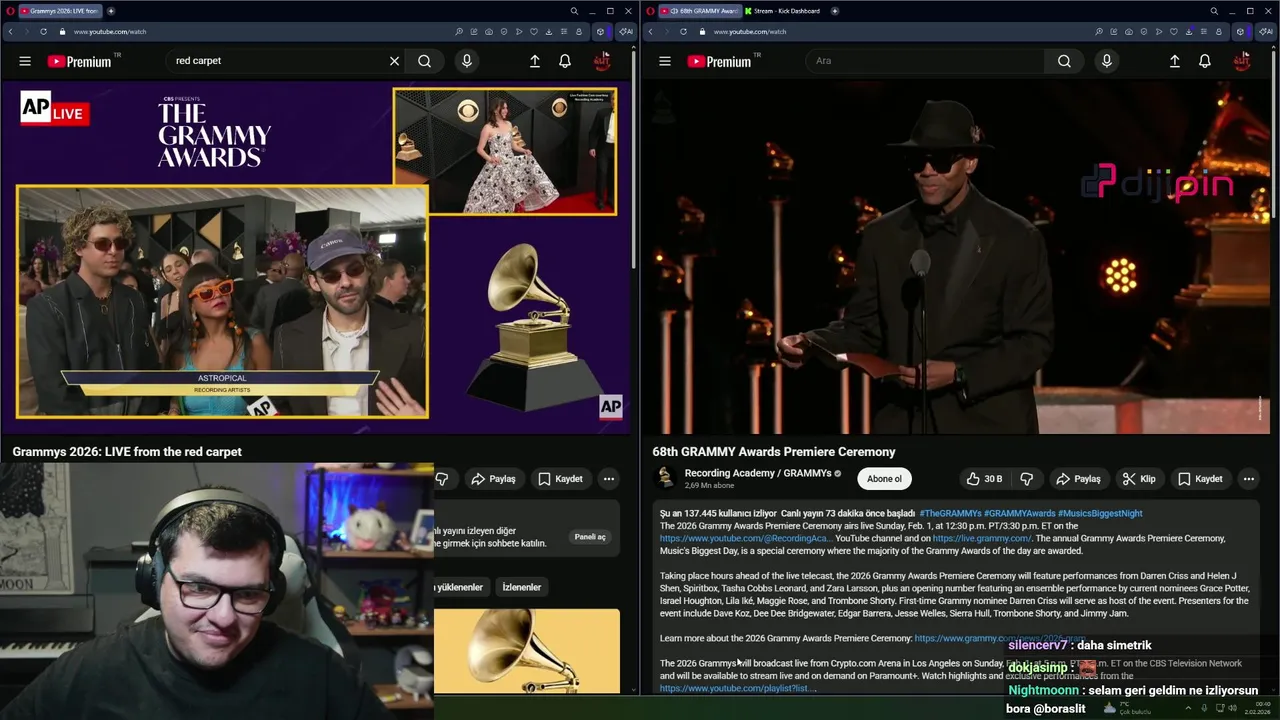Open youtube.com/@RecordingAca... link in description
The height and width of the screenshot is (720, 1280).
click(746, 538)
